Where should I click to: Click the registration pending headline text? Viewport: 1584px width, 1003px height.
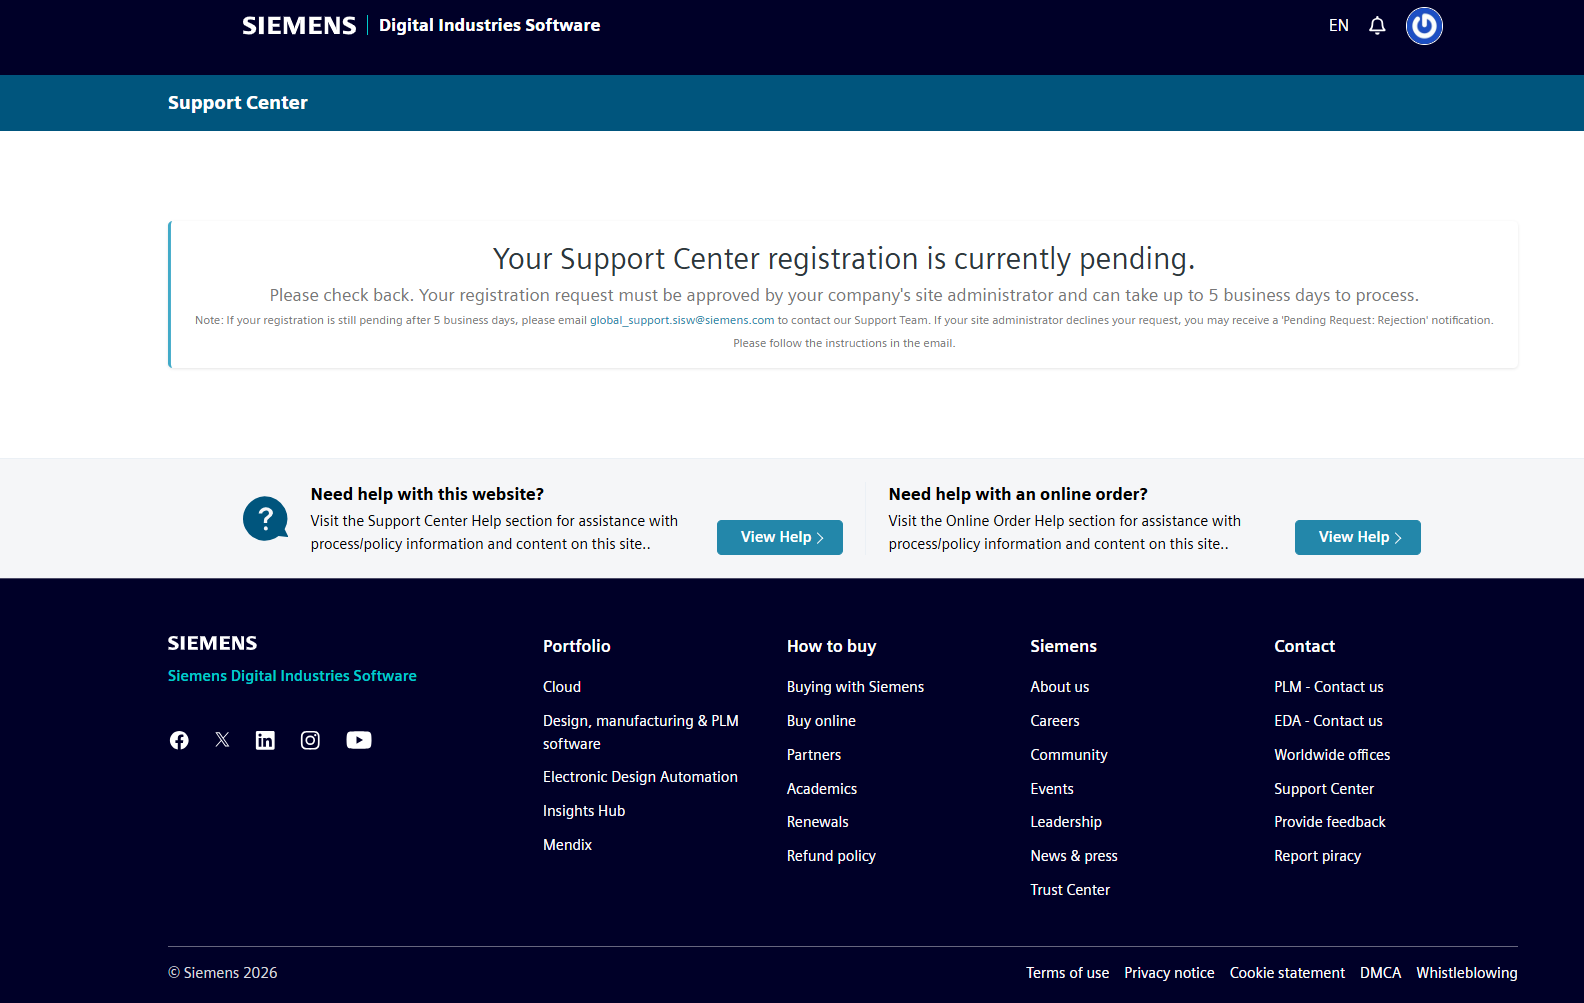pyautogui.click(x=844, y=259)
